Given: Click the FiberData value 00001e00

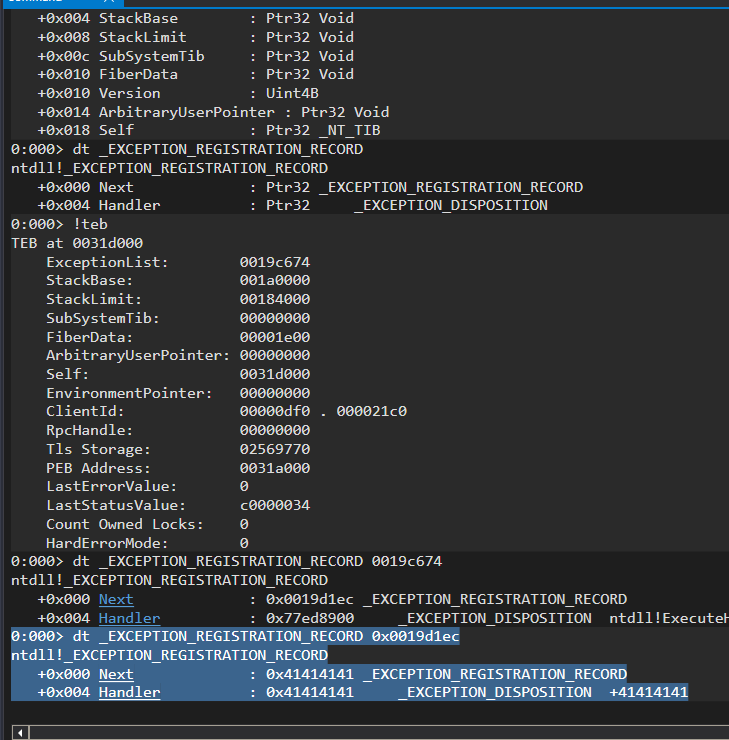Looking at the screenshot, I should coord(274,337).
